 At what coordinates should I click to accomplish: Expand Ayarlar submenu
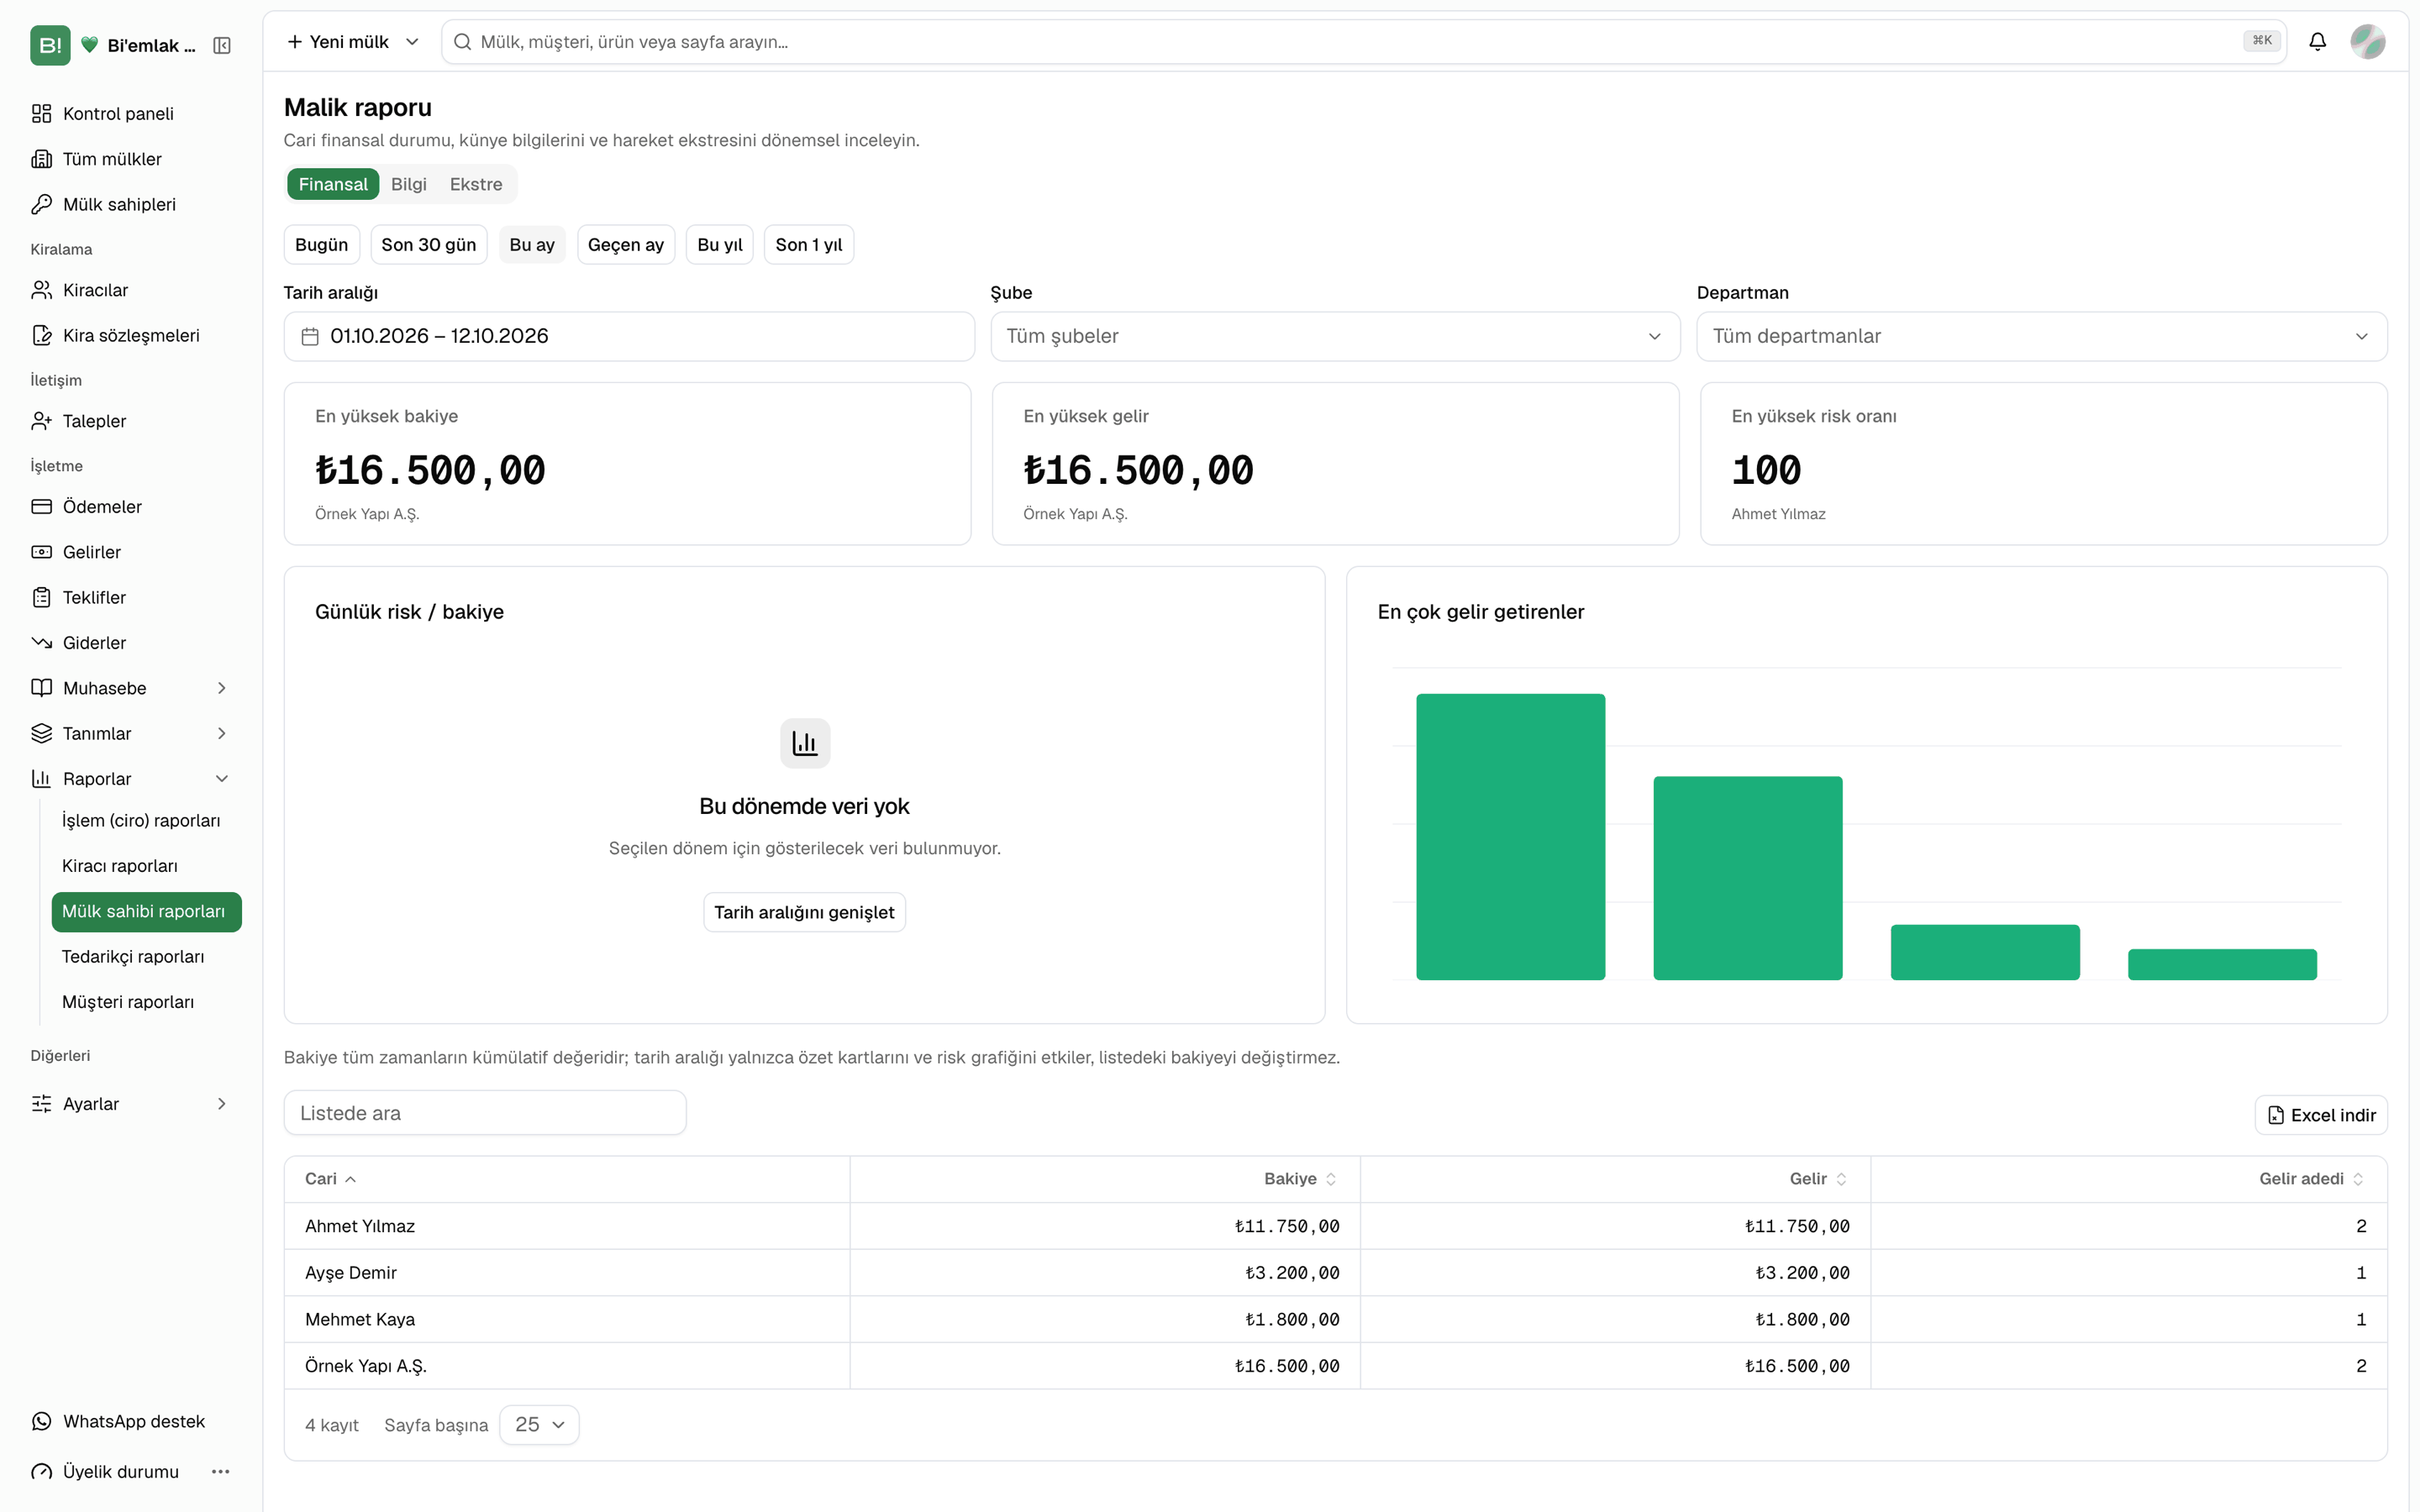[x=222, y=1104]
